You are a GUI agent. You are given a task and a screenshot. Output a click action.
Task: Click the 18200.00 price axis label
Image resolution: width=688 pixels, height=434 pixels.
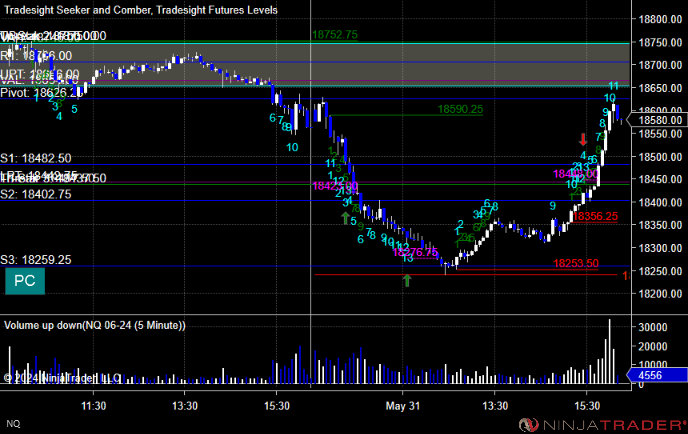coord(660,294)
